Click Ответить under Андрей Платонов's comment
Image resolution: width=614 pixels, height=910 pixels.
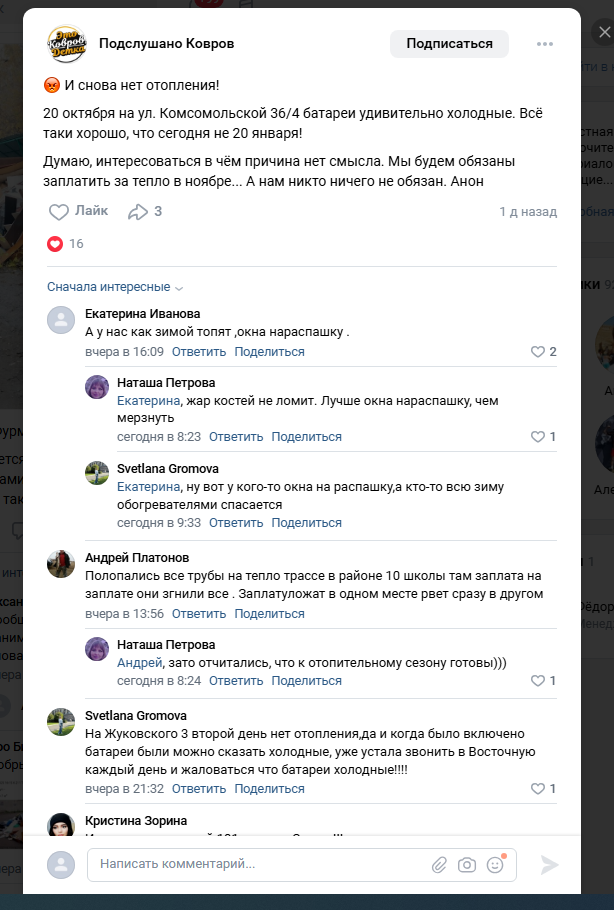point(199,613)
